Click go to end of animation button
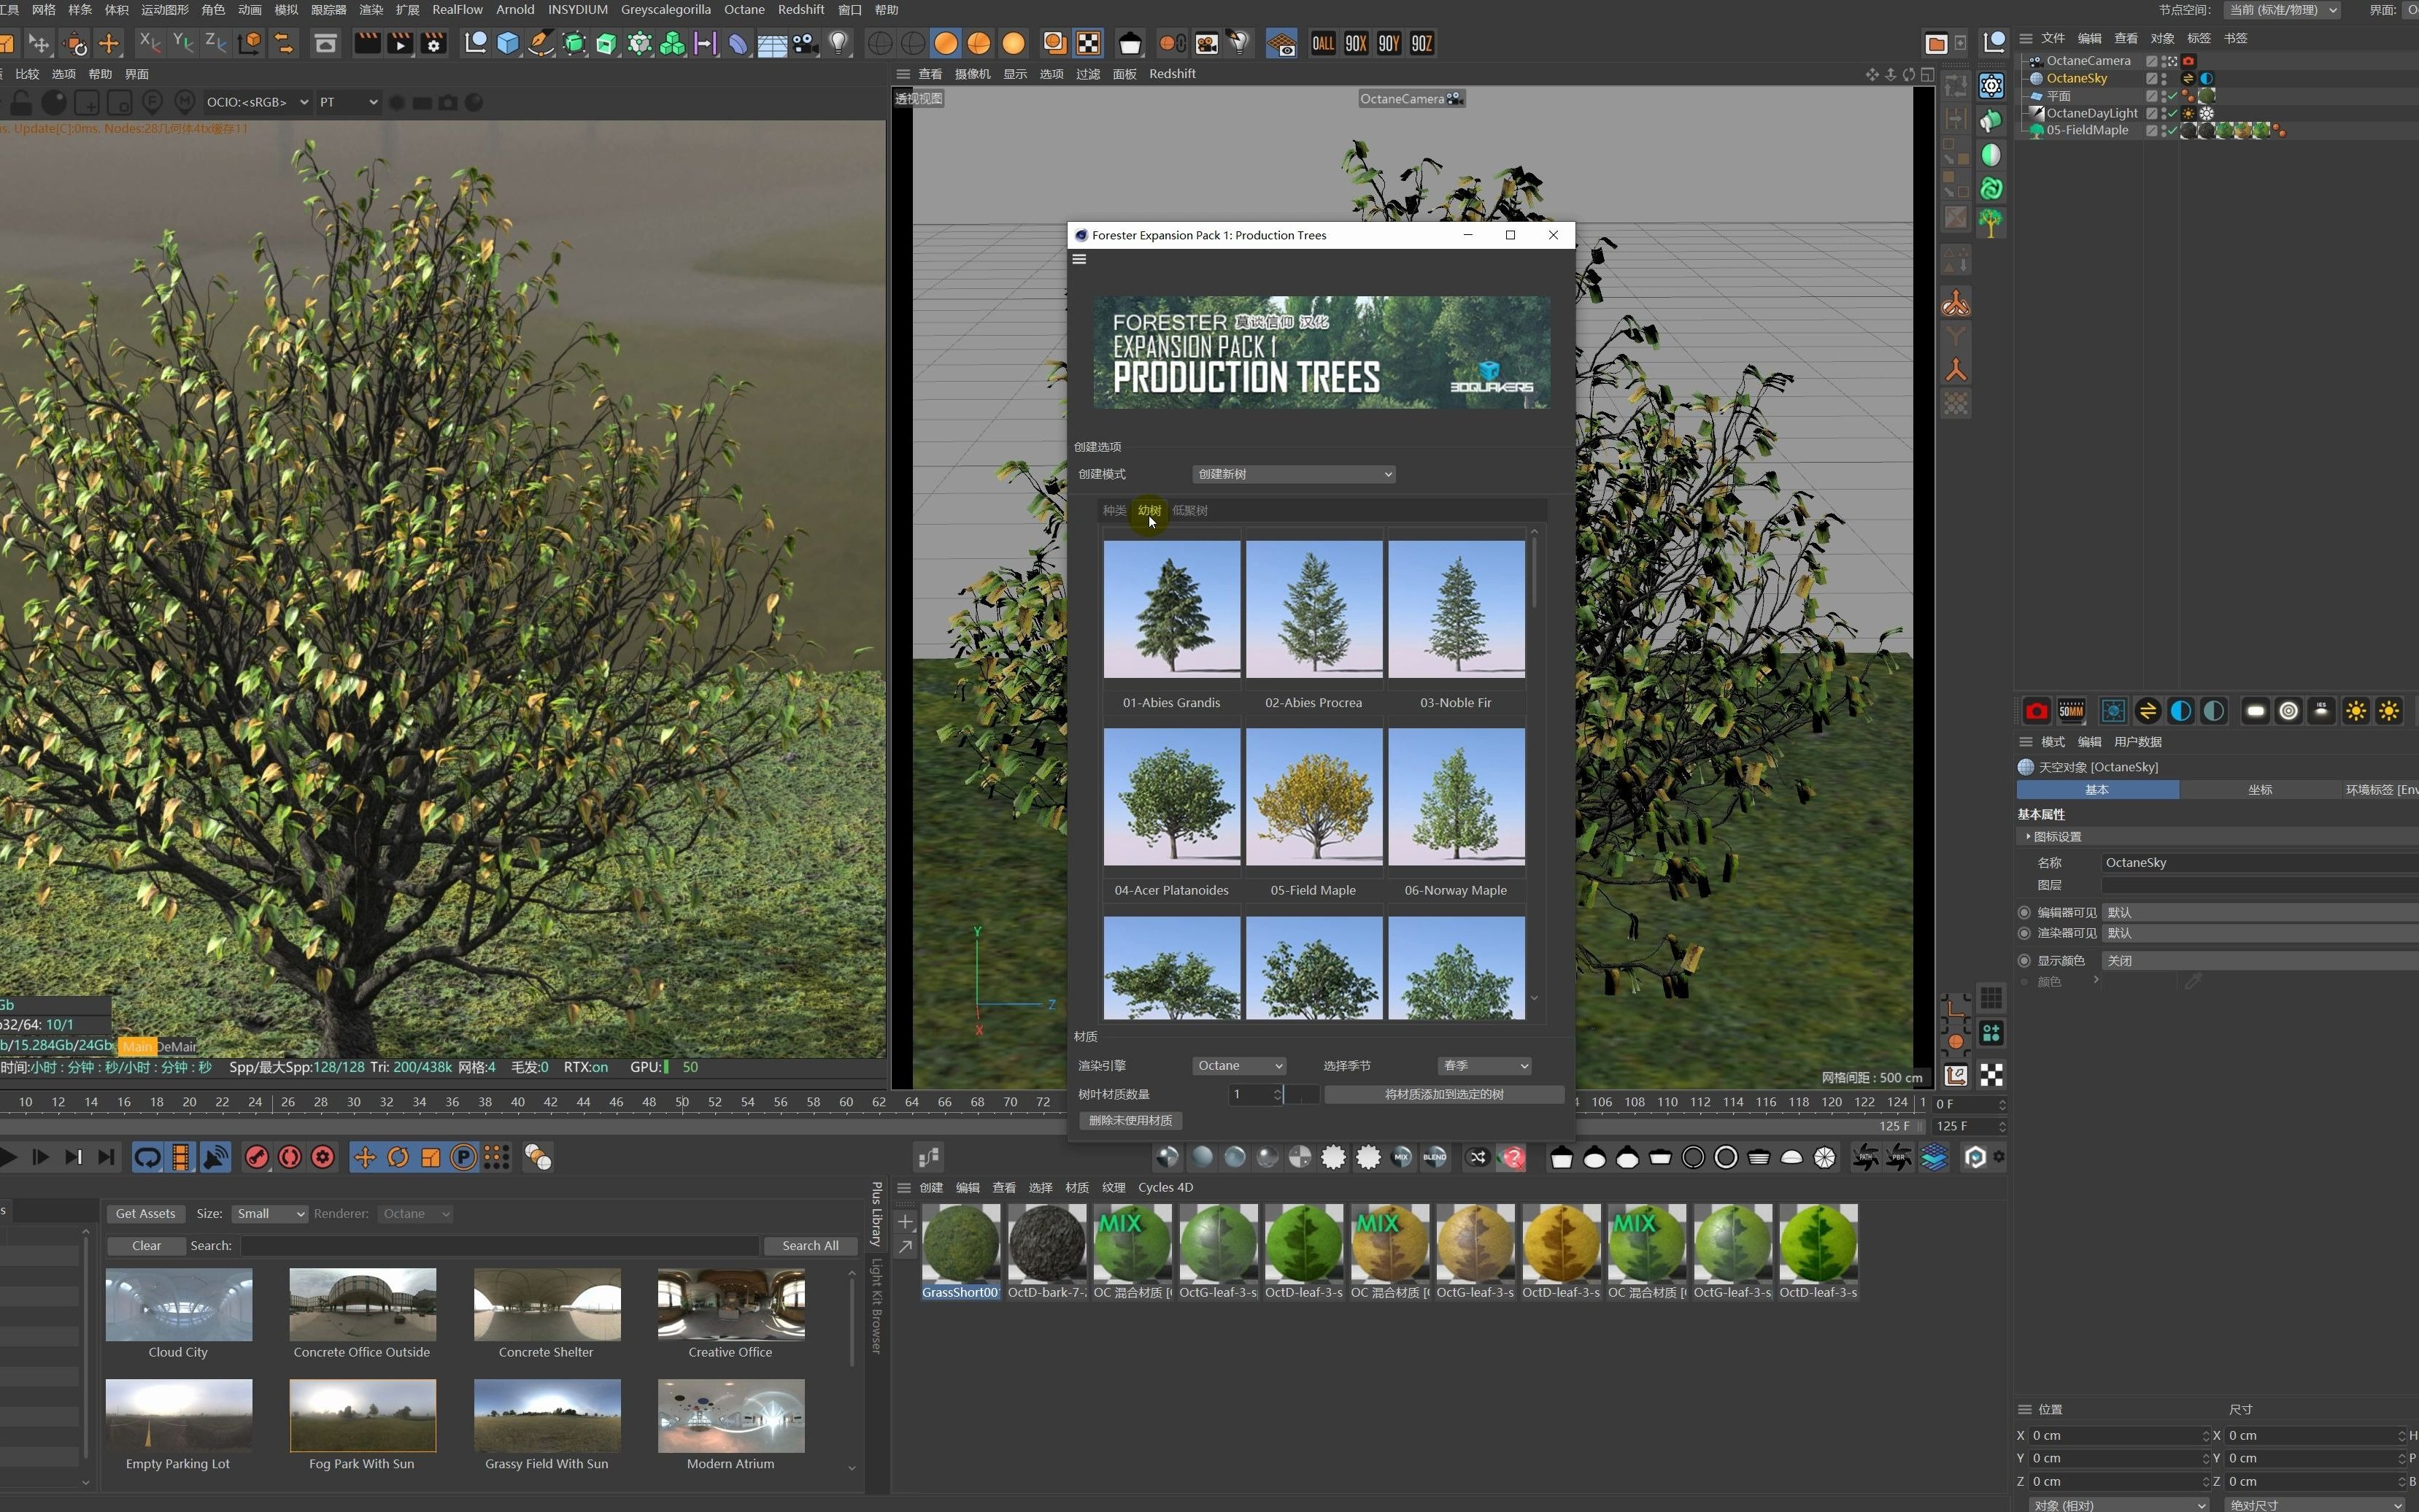Screen dimensions: 2419x1512 click(x=106, y=1158)
